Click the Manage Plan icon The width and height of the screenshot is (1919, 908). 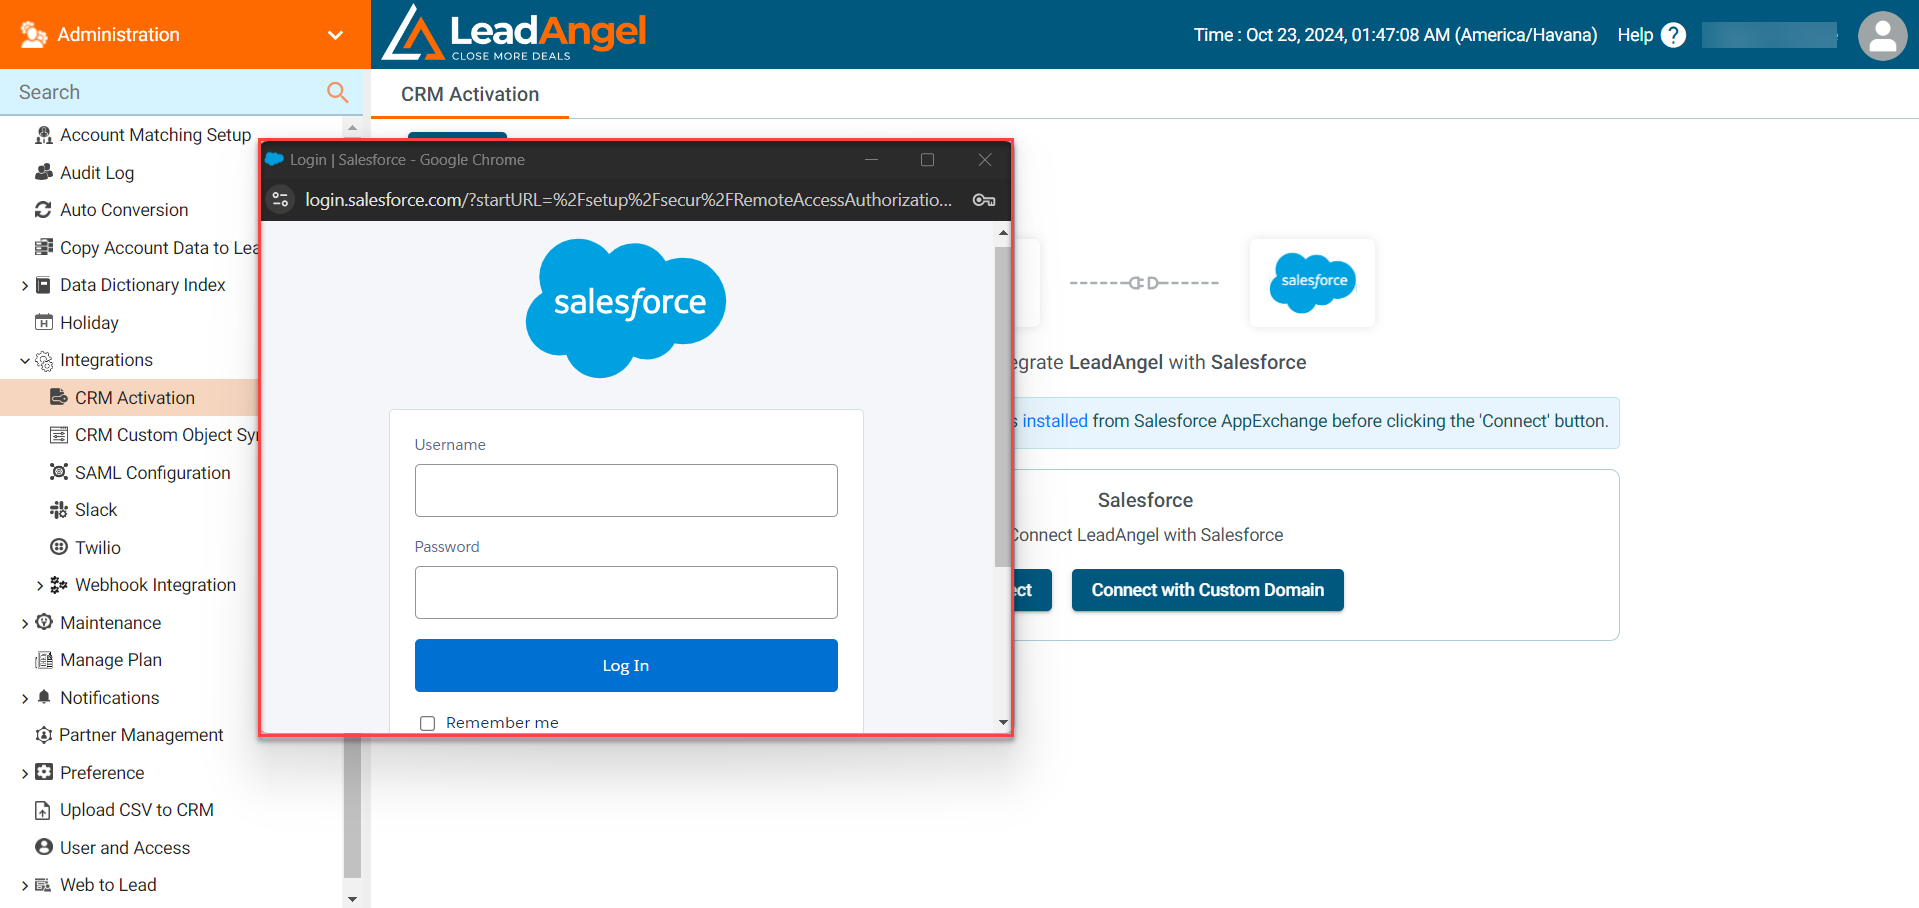[44, 660]
